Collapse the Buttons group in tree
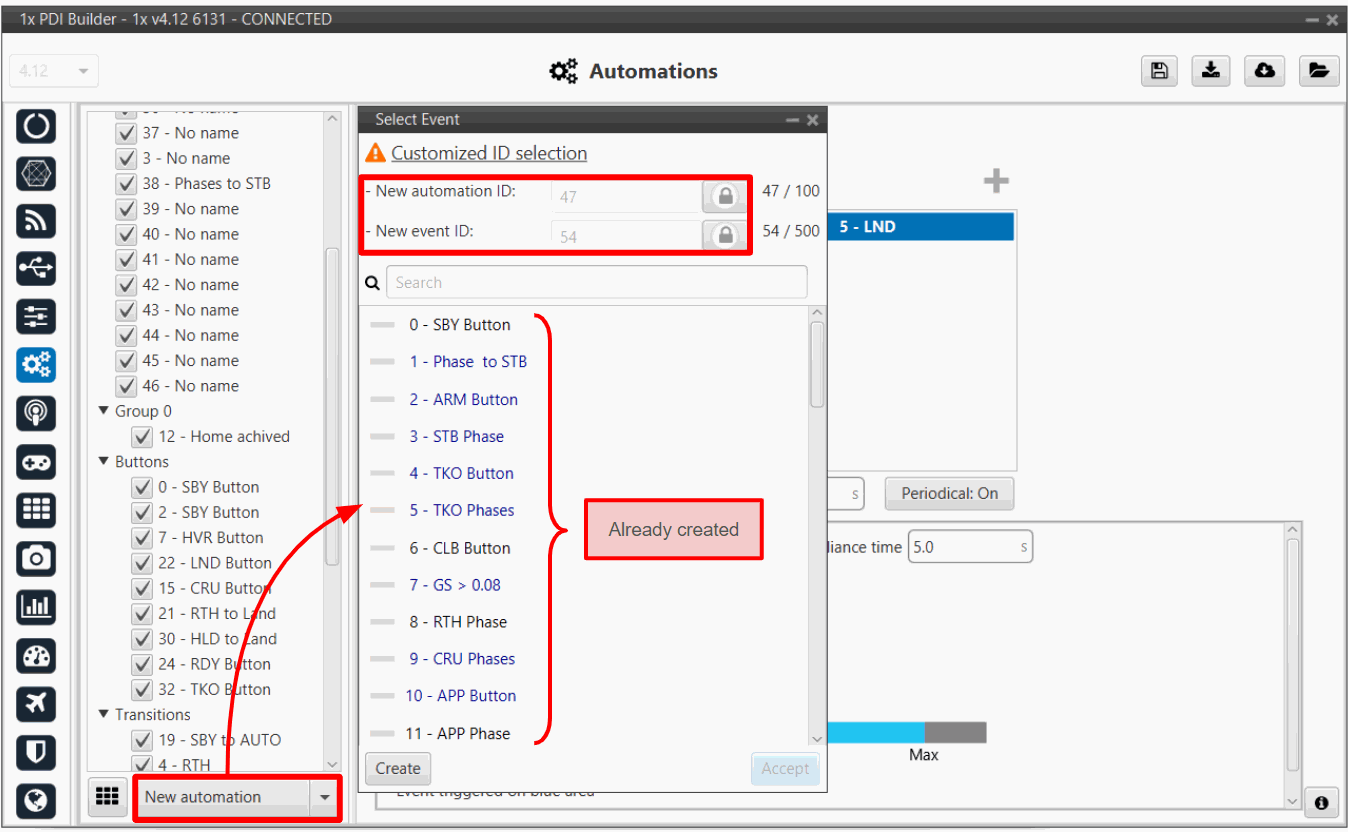The height and width of the screenshot is (832, 1348). click(x=104, y=462)
